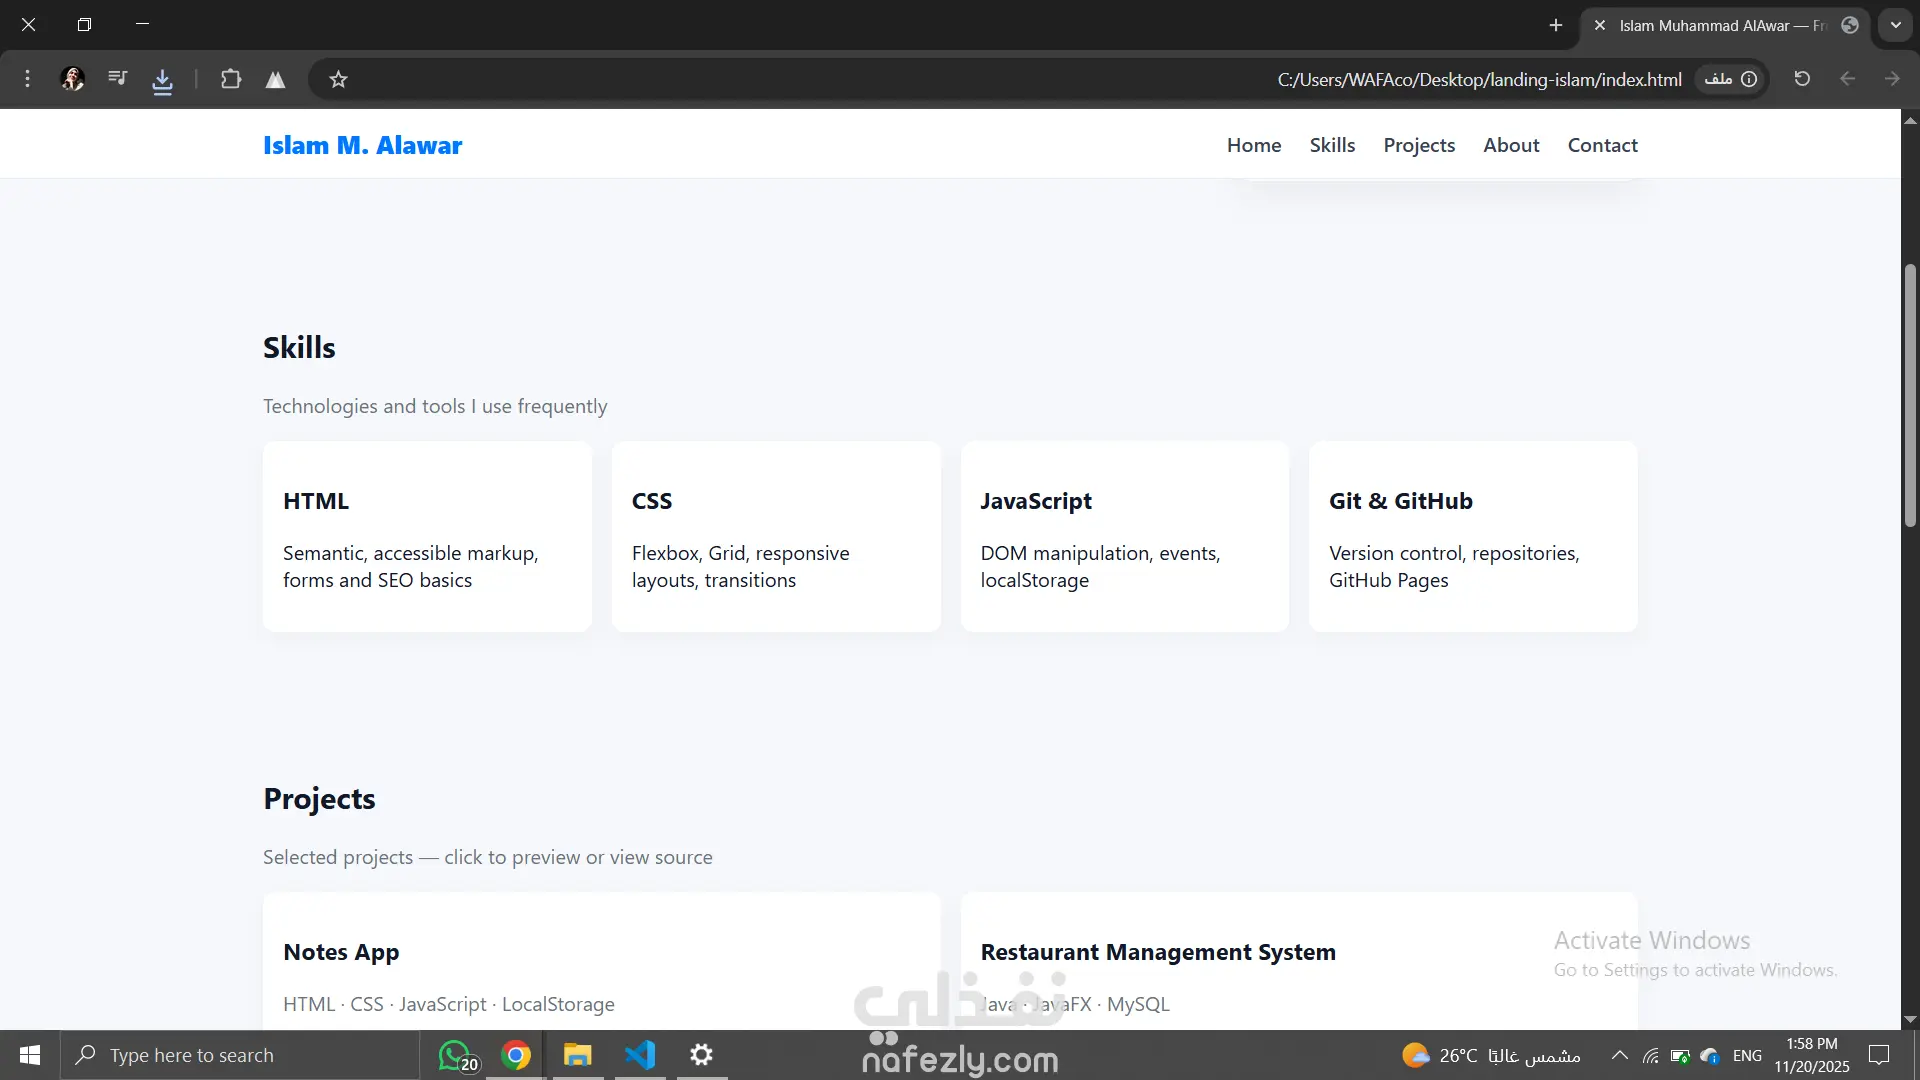This screenshot has width=1920, height=1080.
Task: Open Visual Studio Code from the taskbar
Action: [x=640, y=1055]
